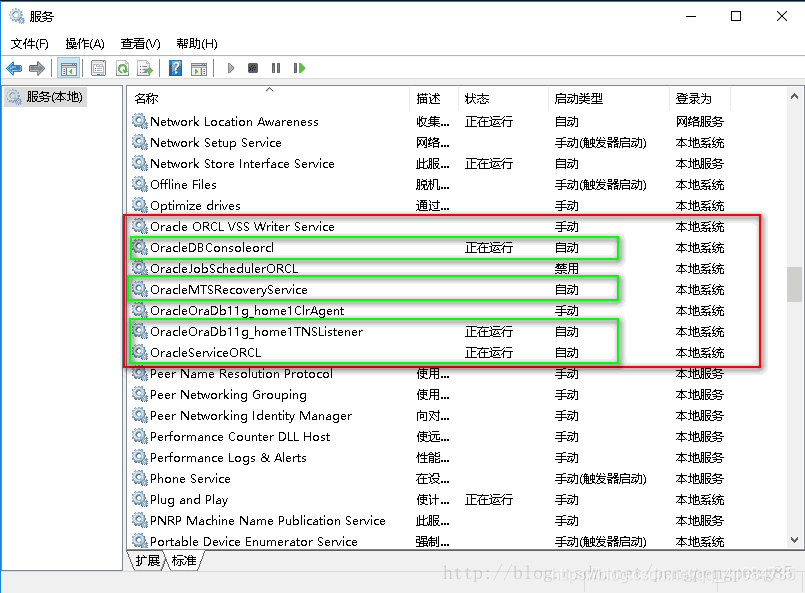Select the Plug and Play service
The width and height of the screenshot is (805, 593).
point(429,500)
